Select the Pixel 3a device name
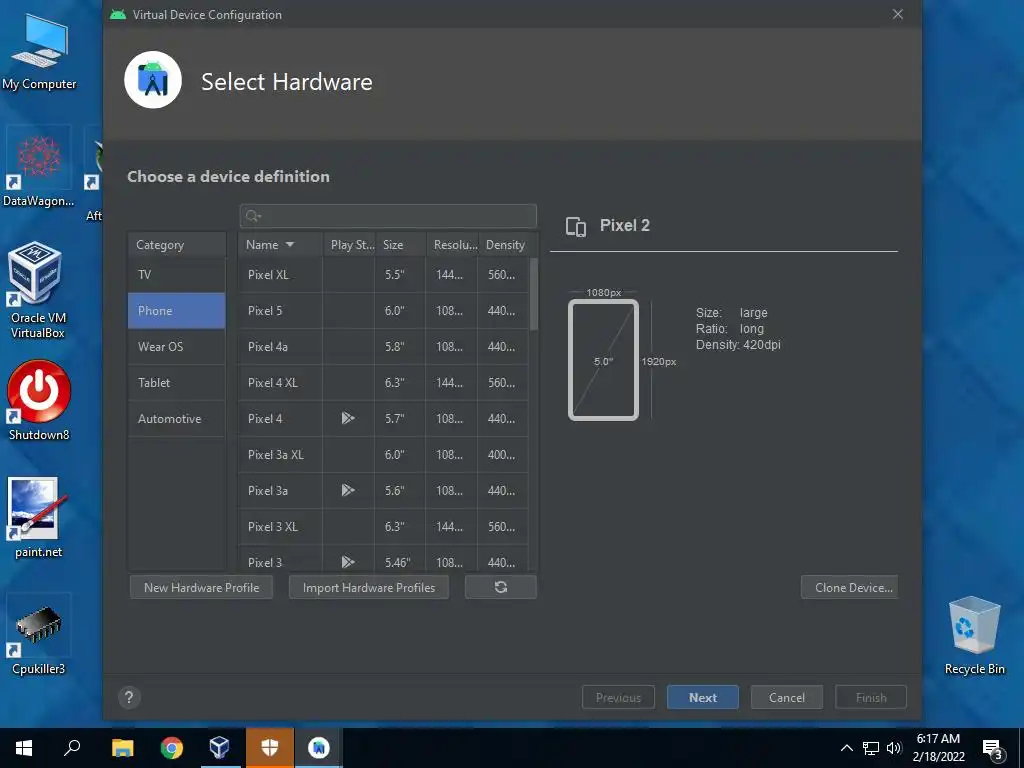The width and height of the screenshot is (1024, 768). coord(268,490)
